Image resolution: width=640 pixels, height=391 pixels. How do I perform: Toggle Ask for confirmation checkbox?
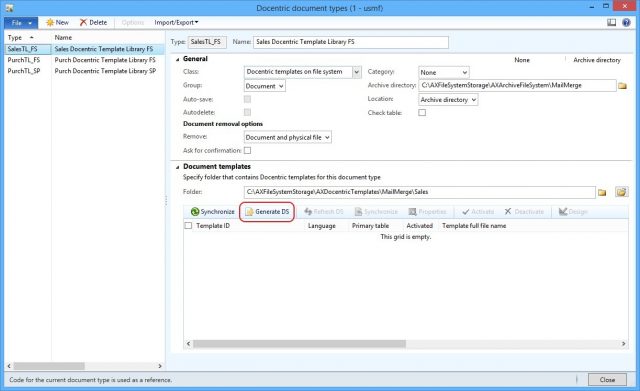pos(247,151)
